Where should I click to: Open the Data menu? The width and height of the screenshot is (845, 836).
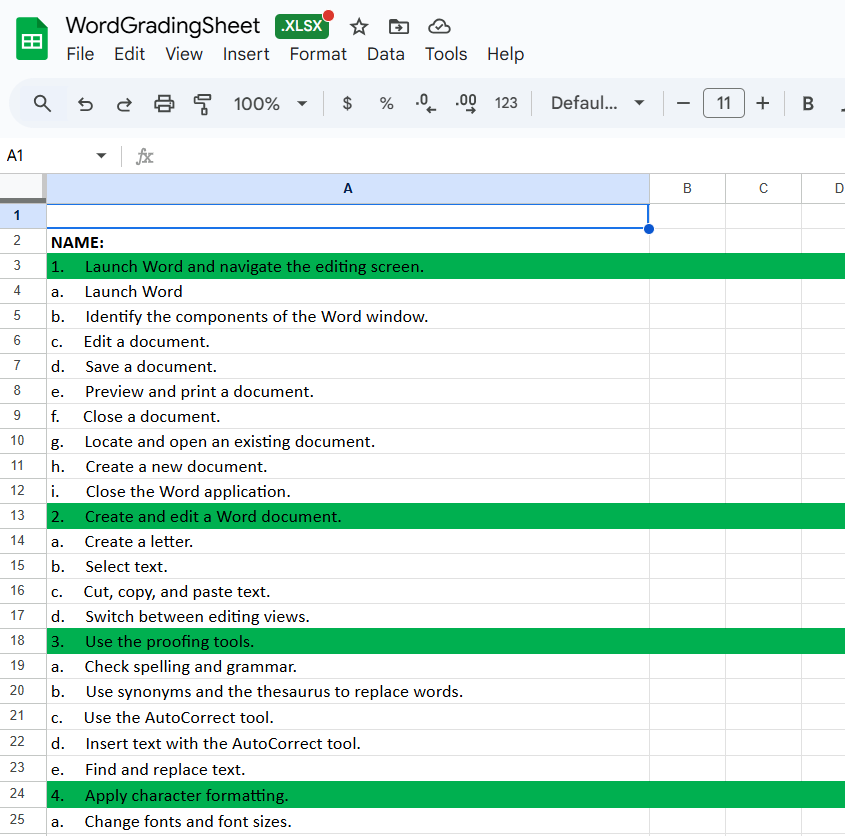(385, 54)
